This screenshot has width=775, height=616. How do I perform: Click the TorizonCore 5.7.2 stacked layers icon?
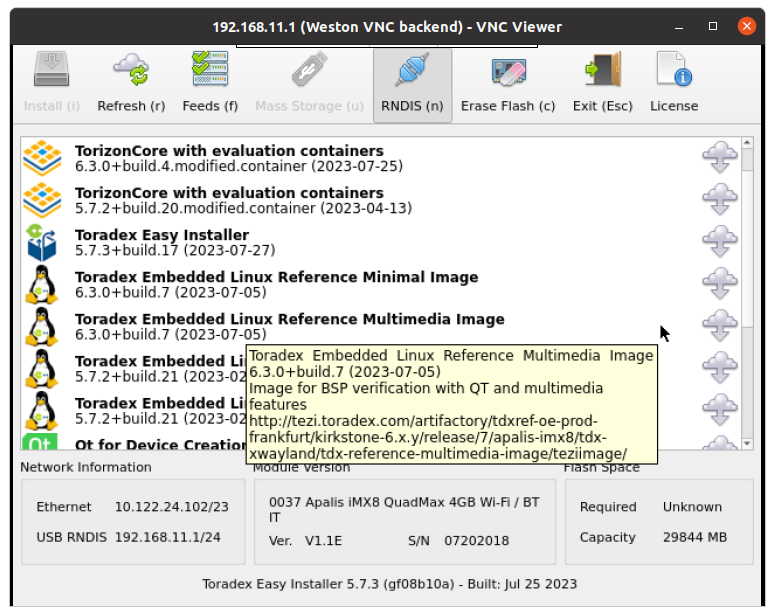42,200
